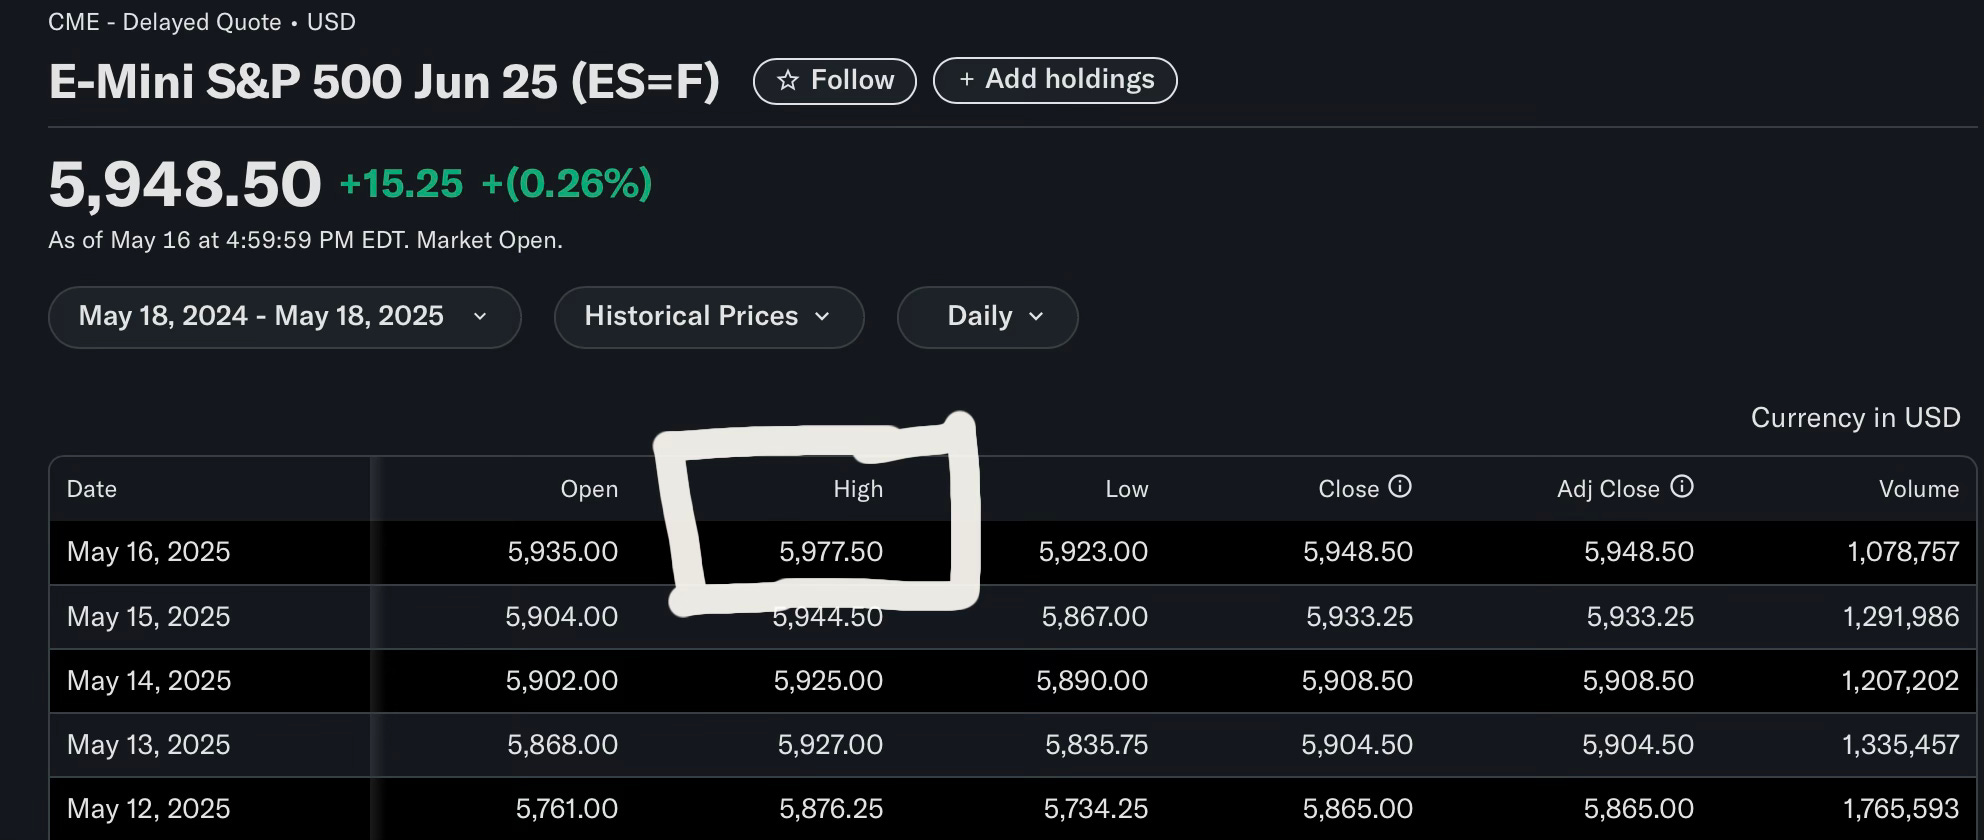Click open price 5,761.00
Image resolution: width=1984 pixels, height=840 pixels.
(x=566, y=809)
